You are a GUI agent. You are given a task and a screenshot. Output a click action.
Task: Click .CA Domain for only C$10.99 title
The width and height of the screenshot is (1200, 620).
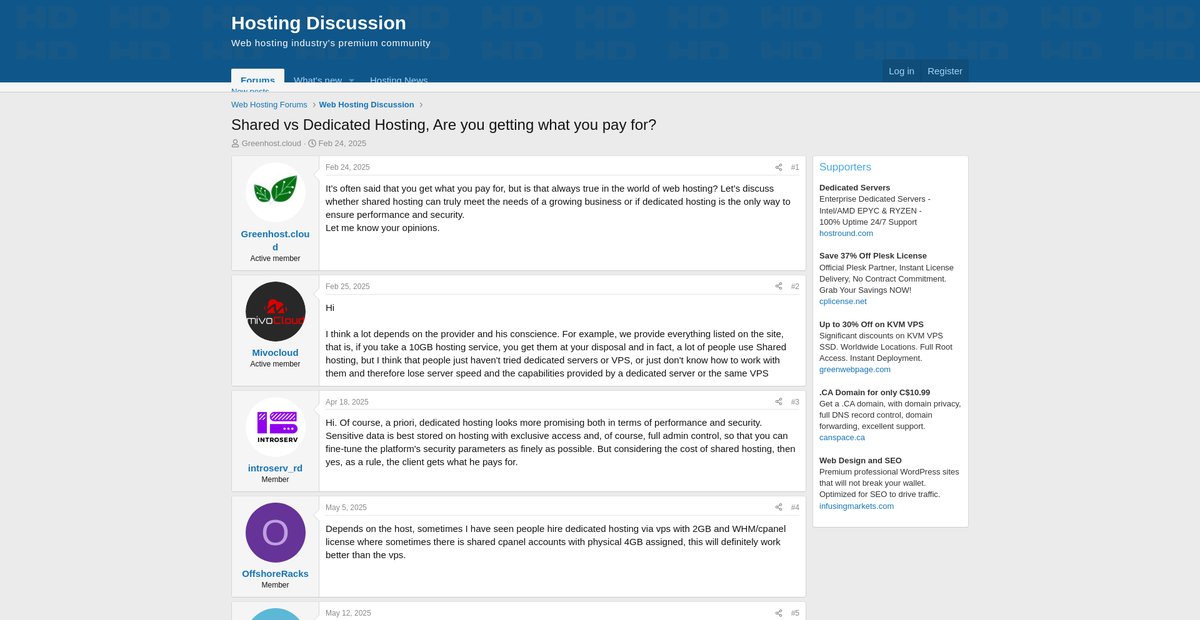874,392
